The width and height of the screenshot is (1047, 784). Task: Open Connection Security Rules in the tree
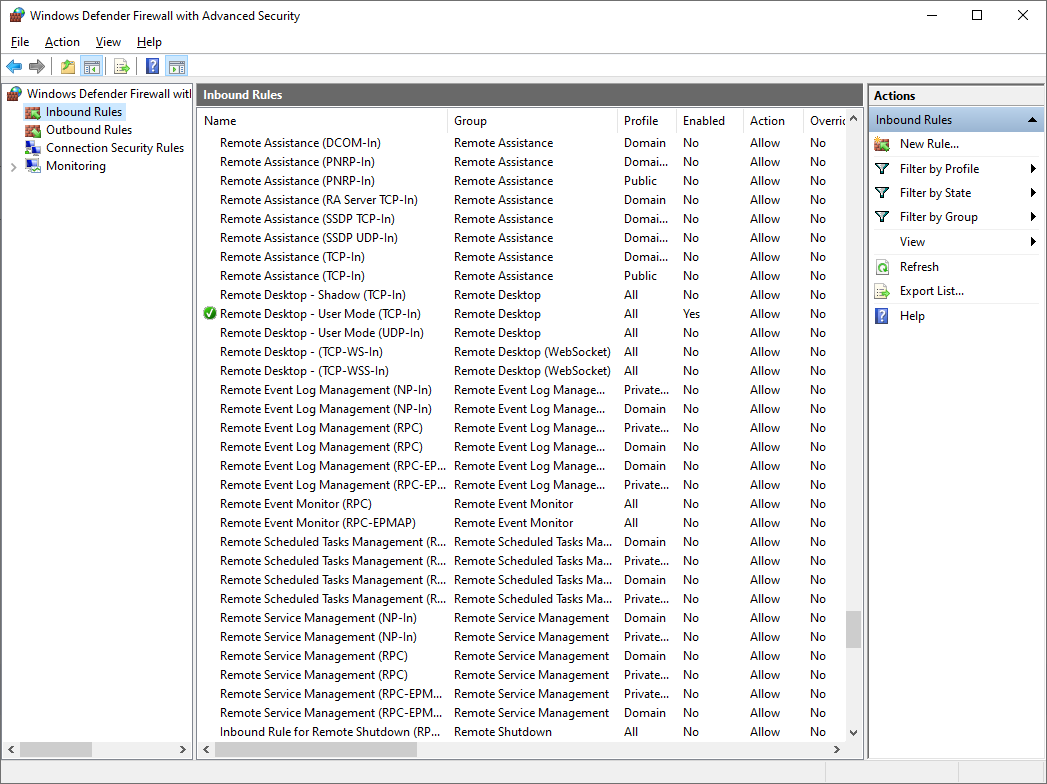114,148
